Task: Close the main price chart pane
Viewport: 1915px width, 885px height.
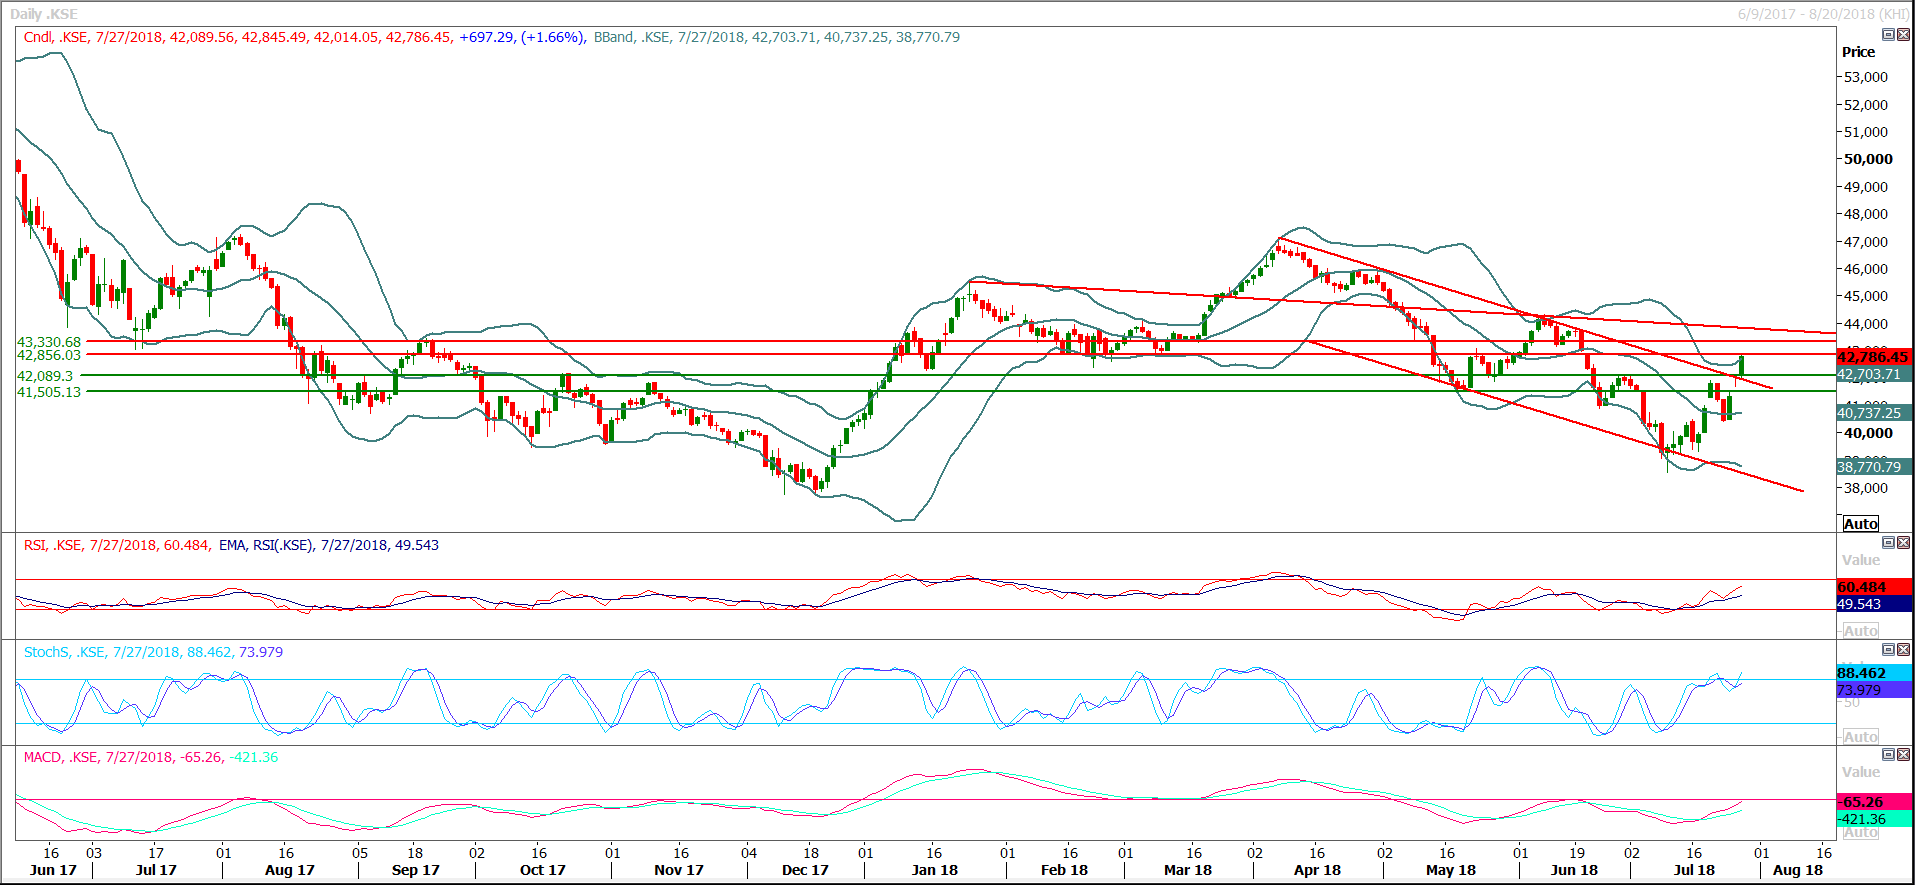Action: 1903,35
